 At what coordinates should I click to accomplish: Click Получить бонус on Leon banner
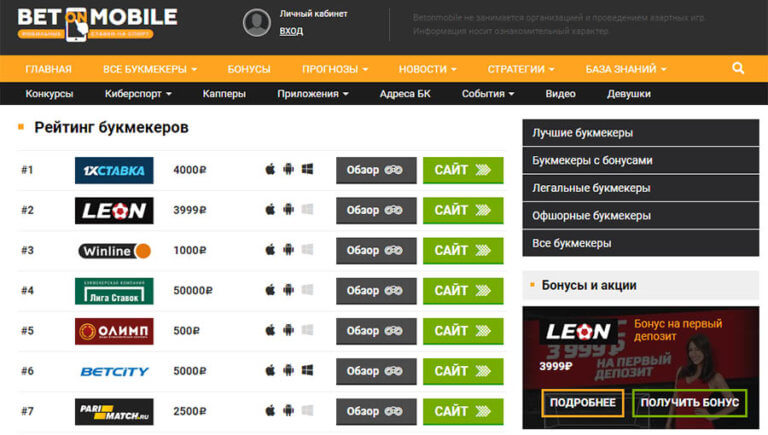[x=689, y=402]
